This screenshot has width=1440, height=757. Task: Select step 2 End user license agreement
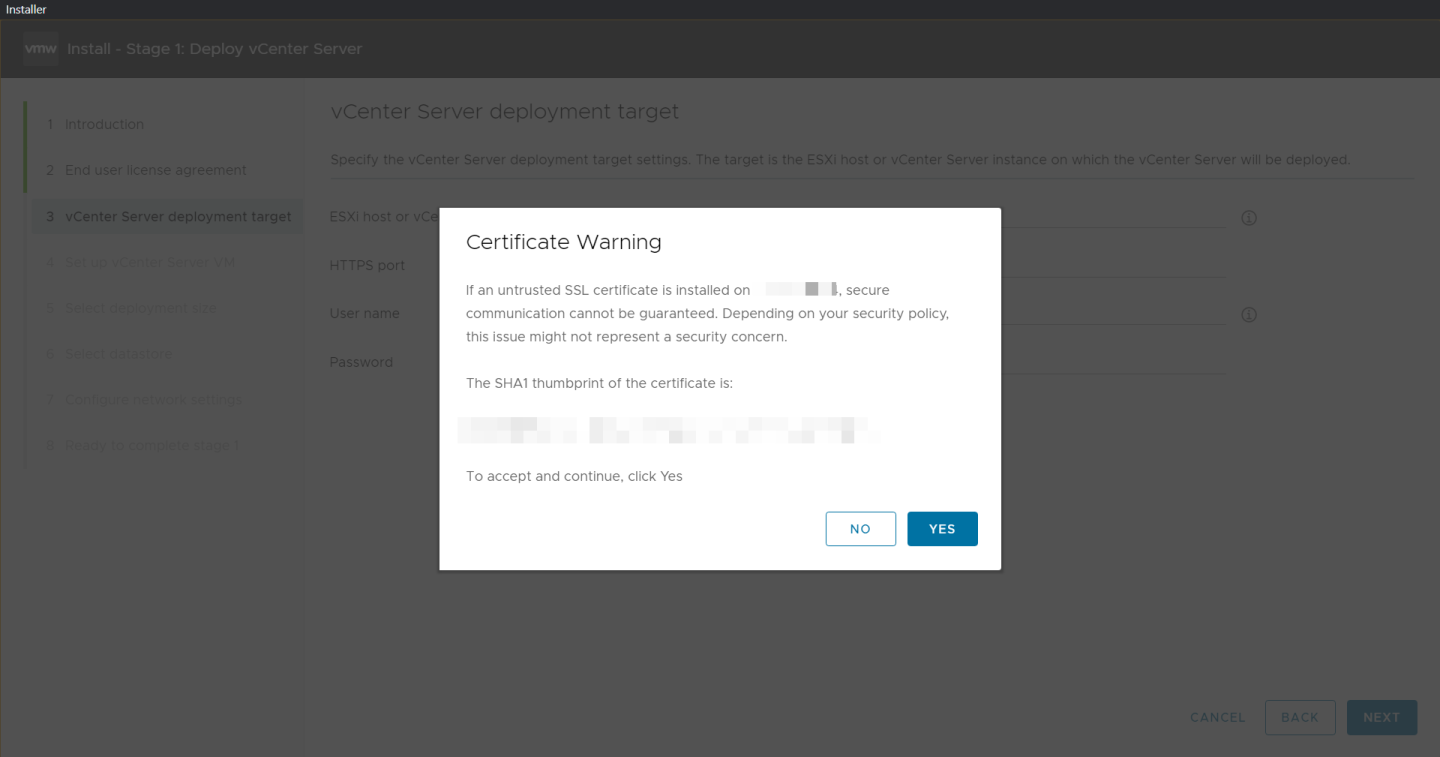(155, 170)
